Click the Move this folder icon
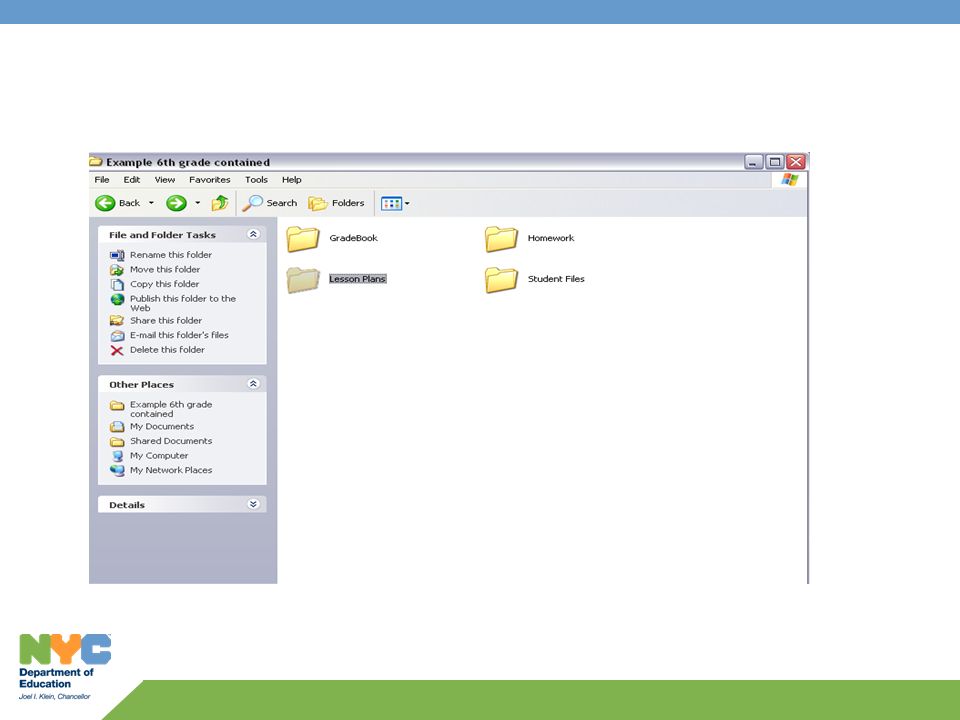 [117, 270]
